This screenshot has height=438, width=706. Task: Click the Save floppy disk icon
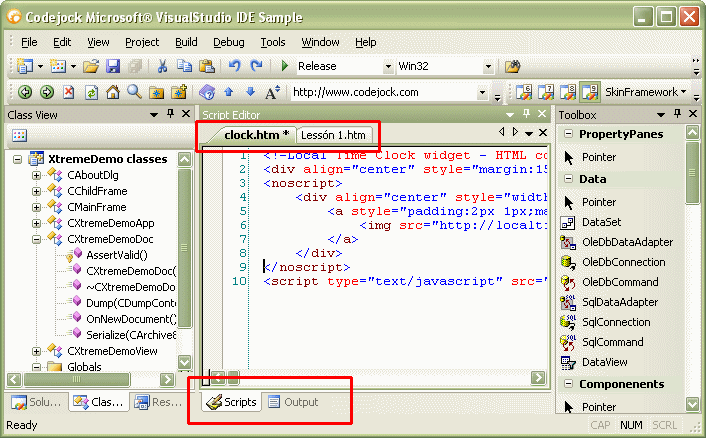(x=113, y=67)
